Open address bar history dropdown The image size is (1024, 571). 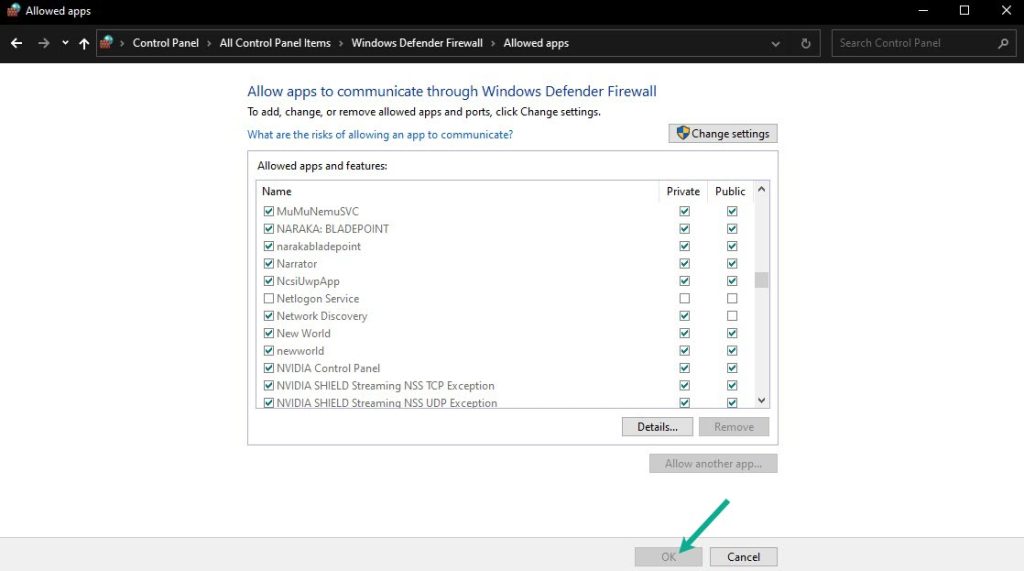click(775, 44)
